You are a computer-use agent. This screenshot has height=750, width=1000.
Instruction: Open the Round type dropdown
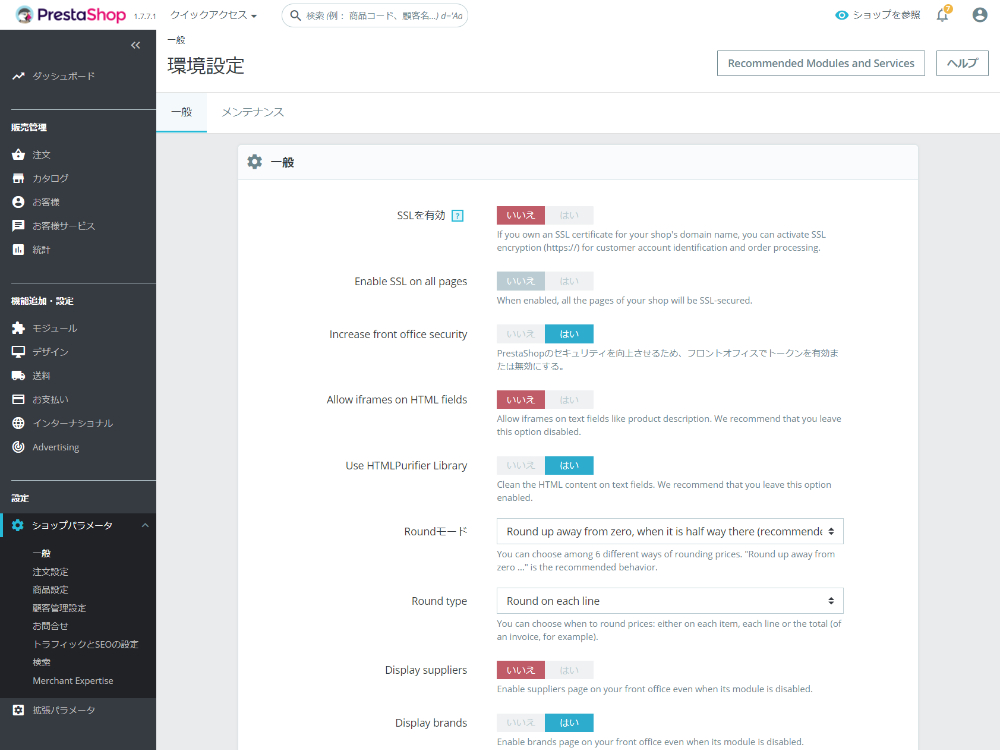coord(670,601)
